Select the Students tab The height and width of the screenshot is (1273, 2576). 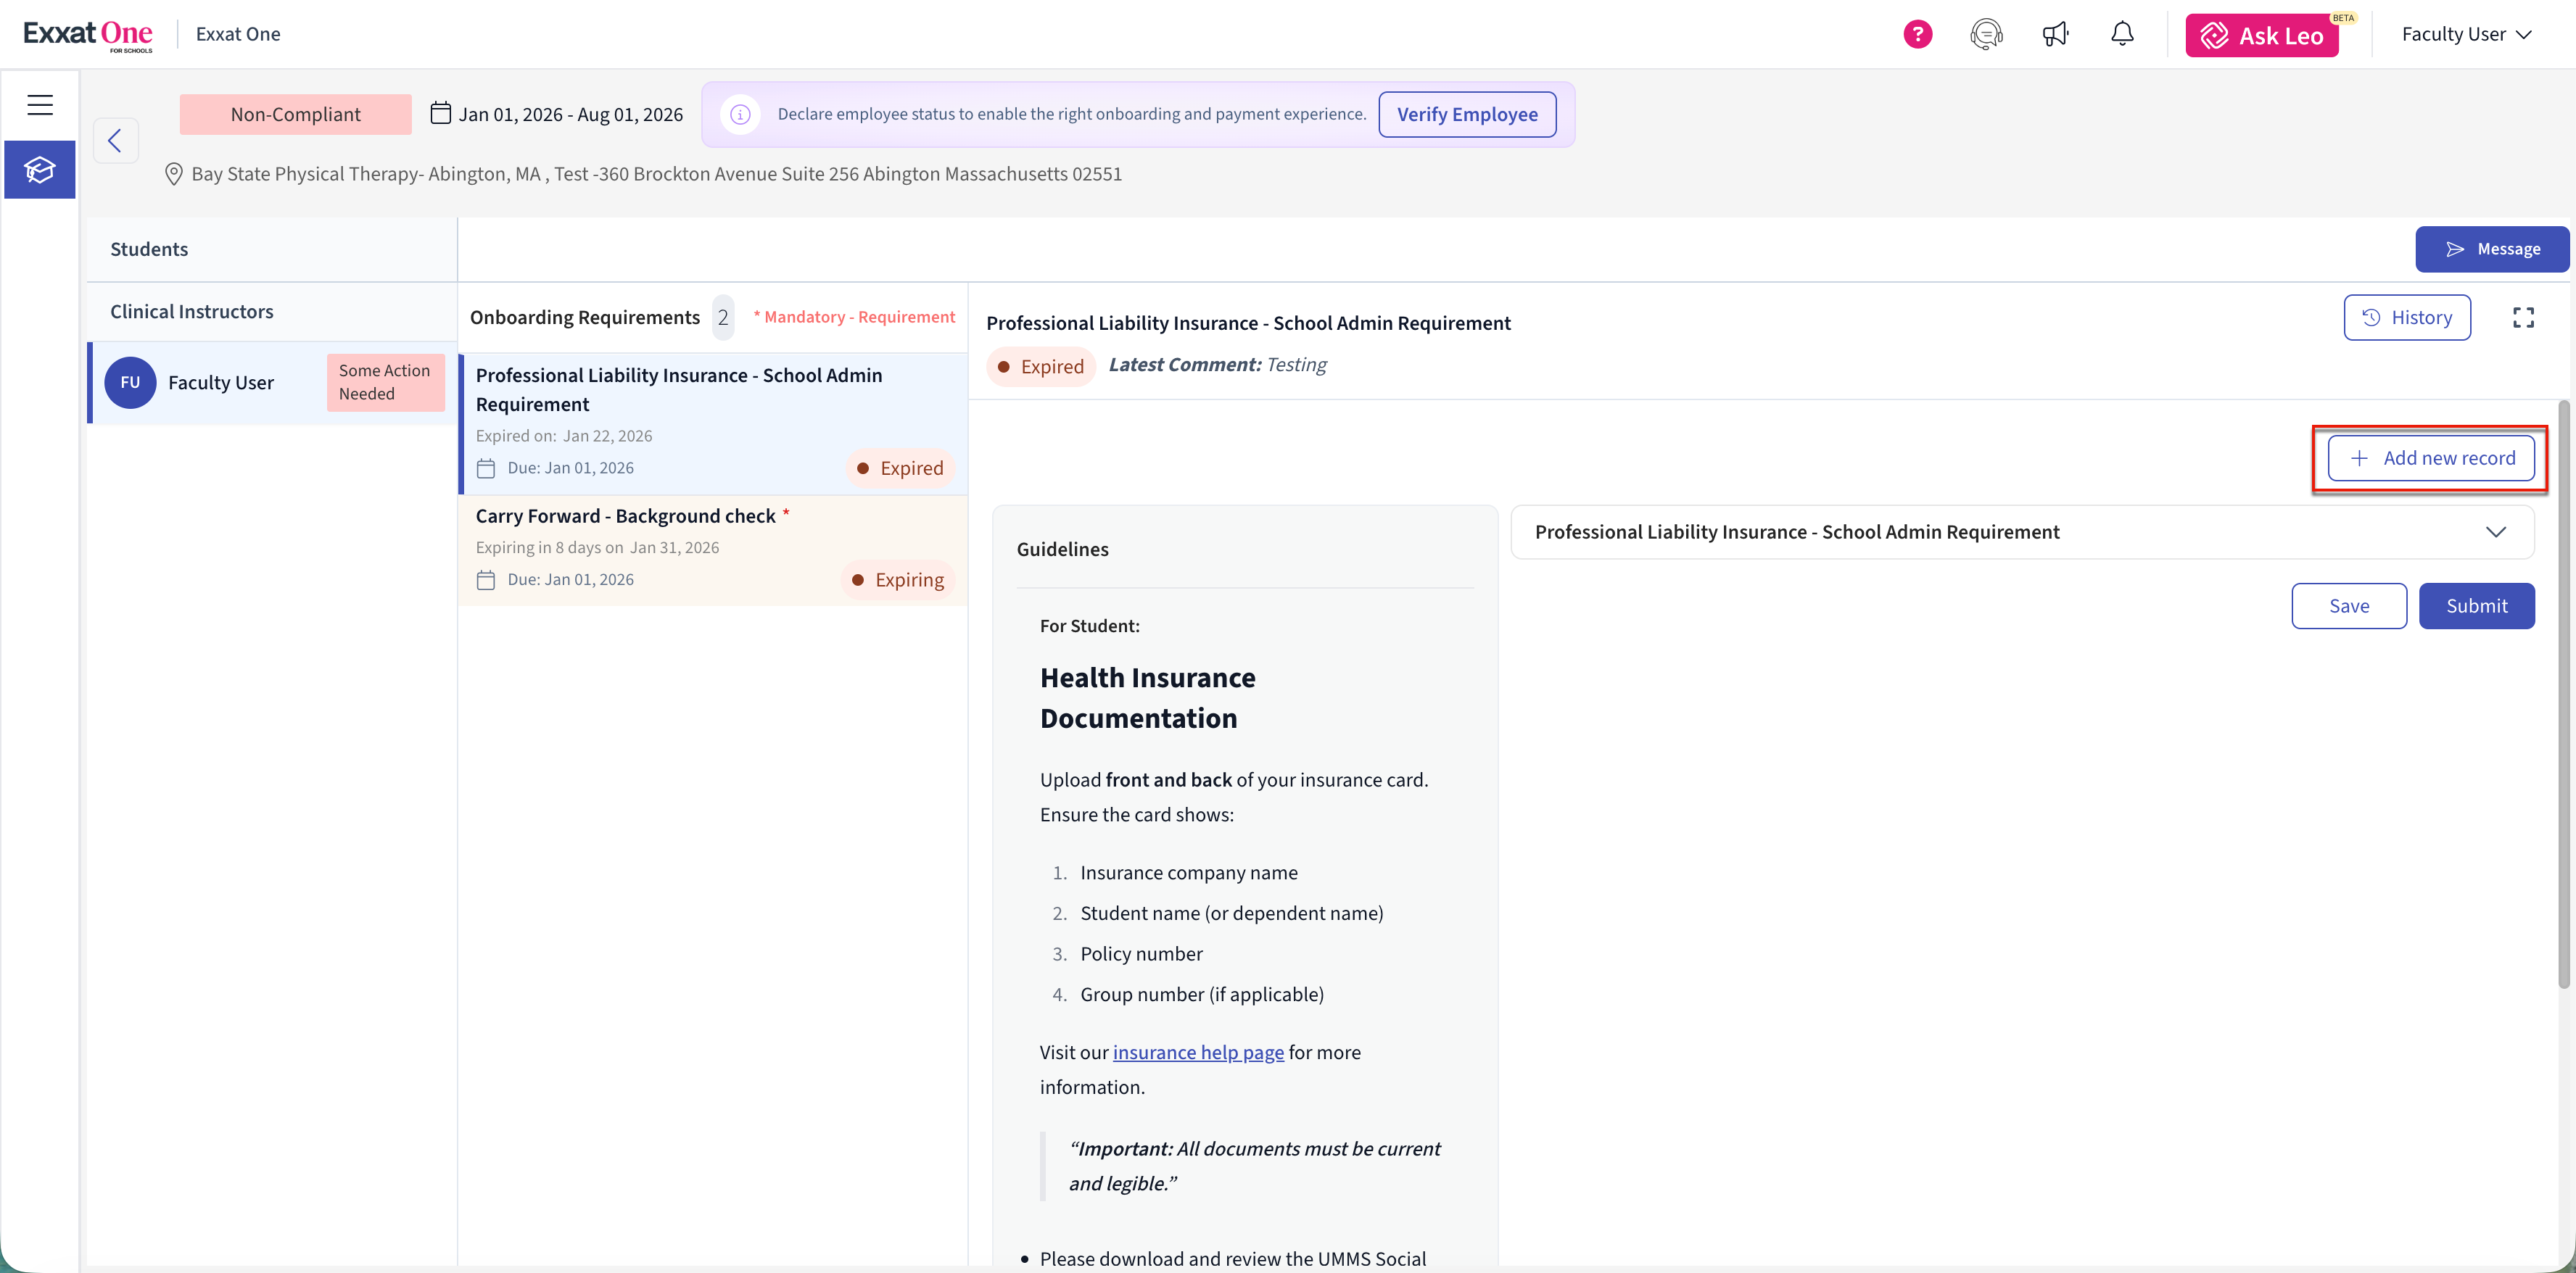tap(149, 249)
